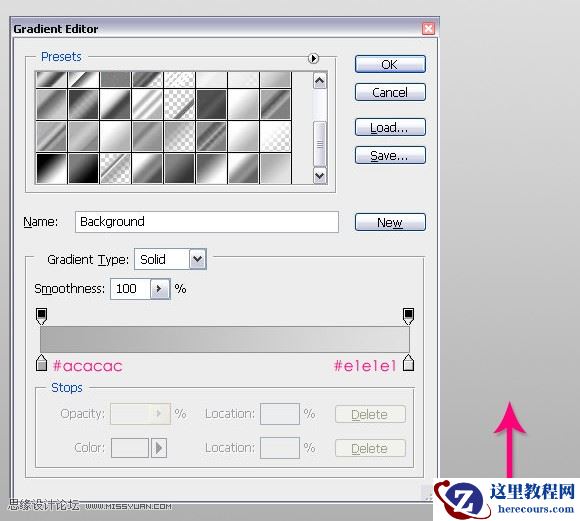Click the presets scrollbar up arrow
This screenshot has width=580, height=521.
click(x=320, y=81)
